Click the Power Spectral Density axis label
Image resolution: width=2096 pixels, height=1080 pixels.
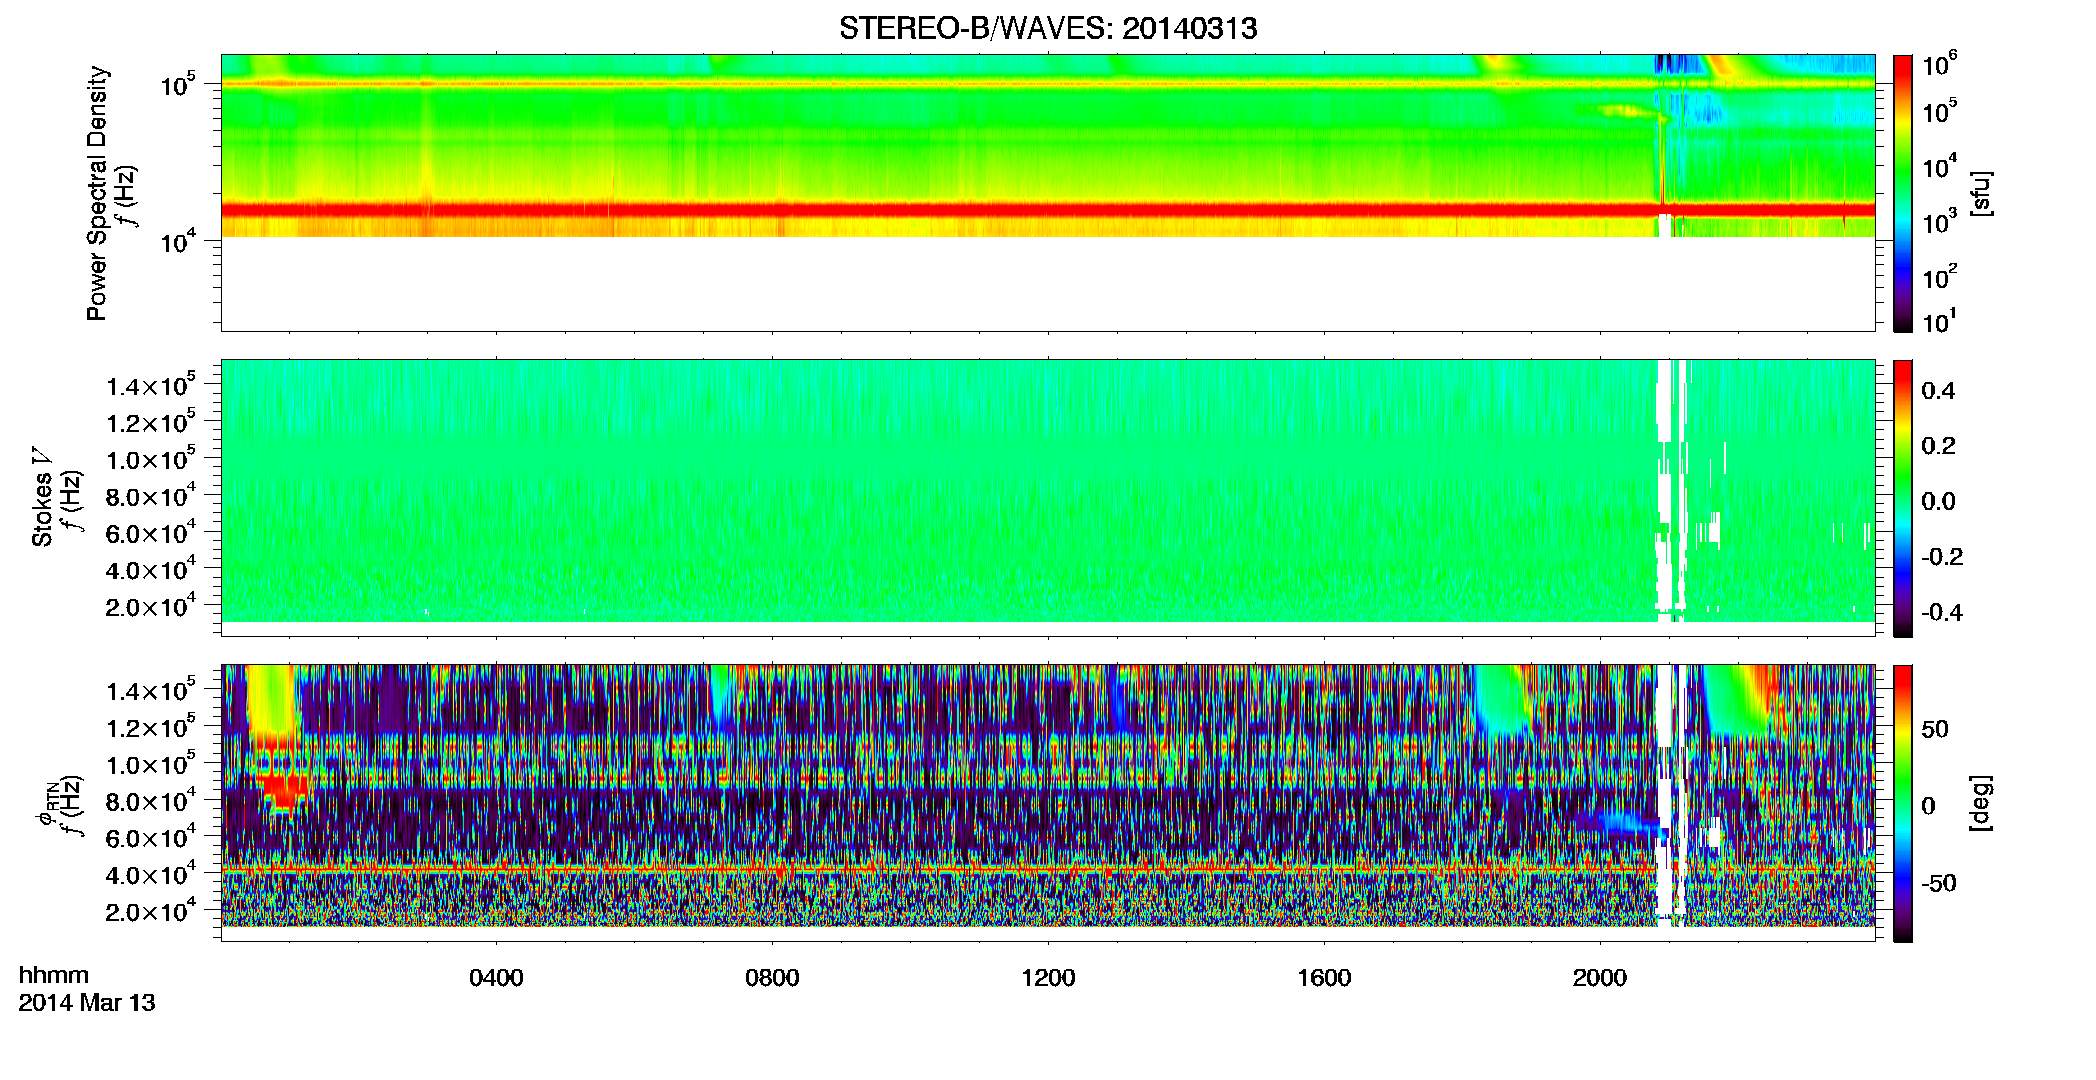[x=97, y=193]
